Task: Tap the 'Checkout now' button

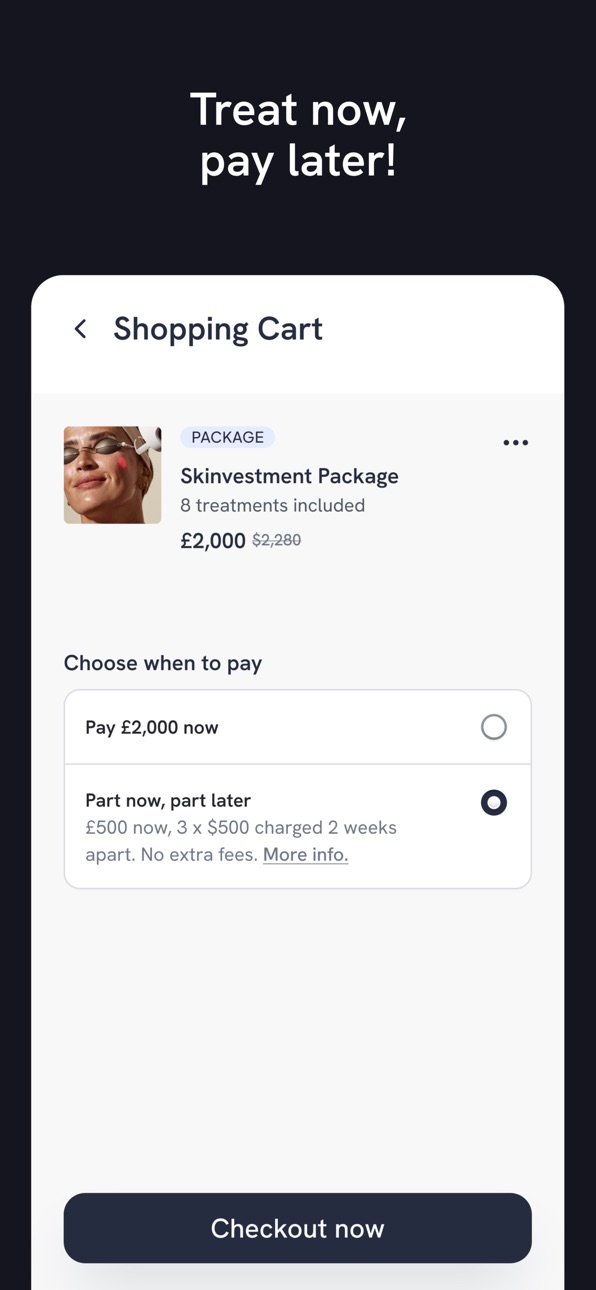Action: (x=298, y=1228)
